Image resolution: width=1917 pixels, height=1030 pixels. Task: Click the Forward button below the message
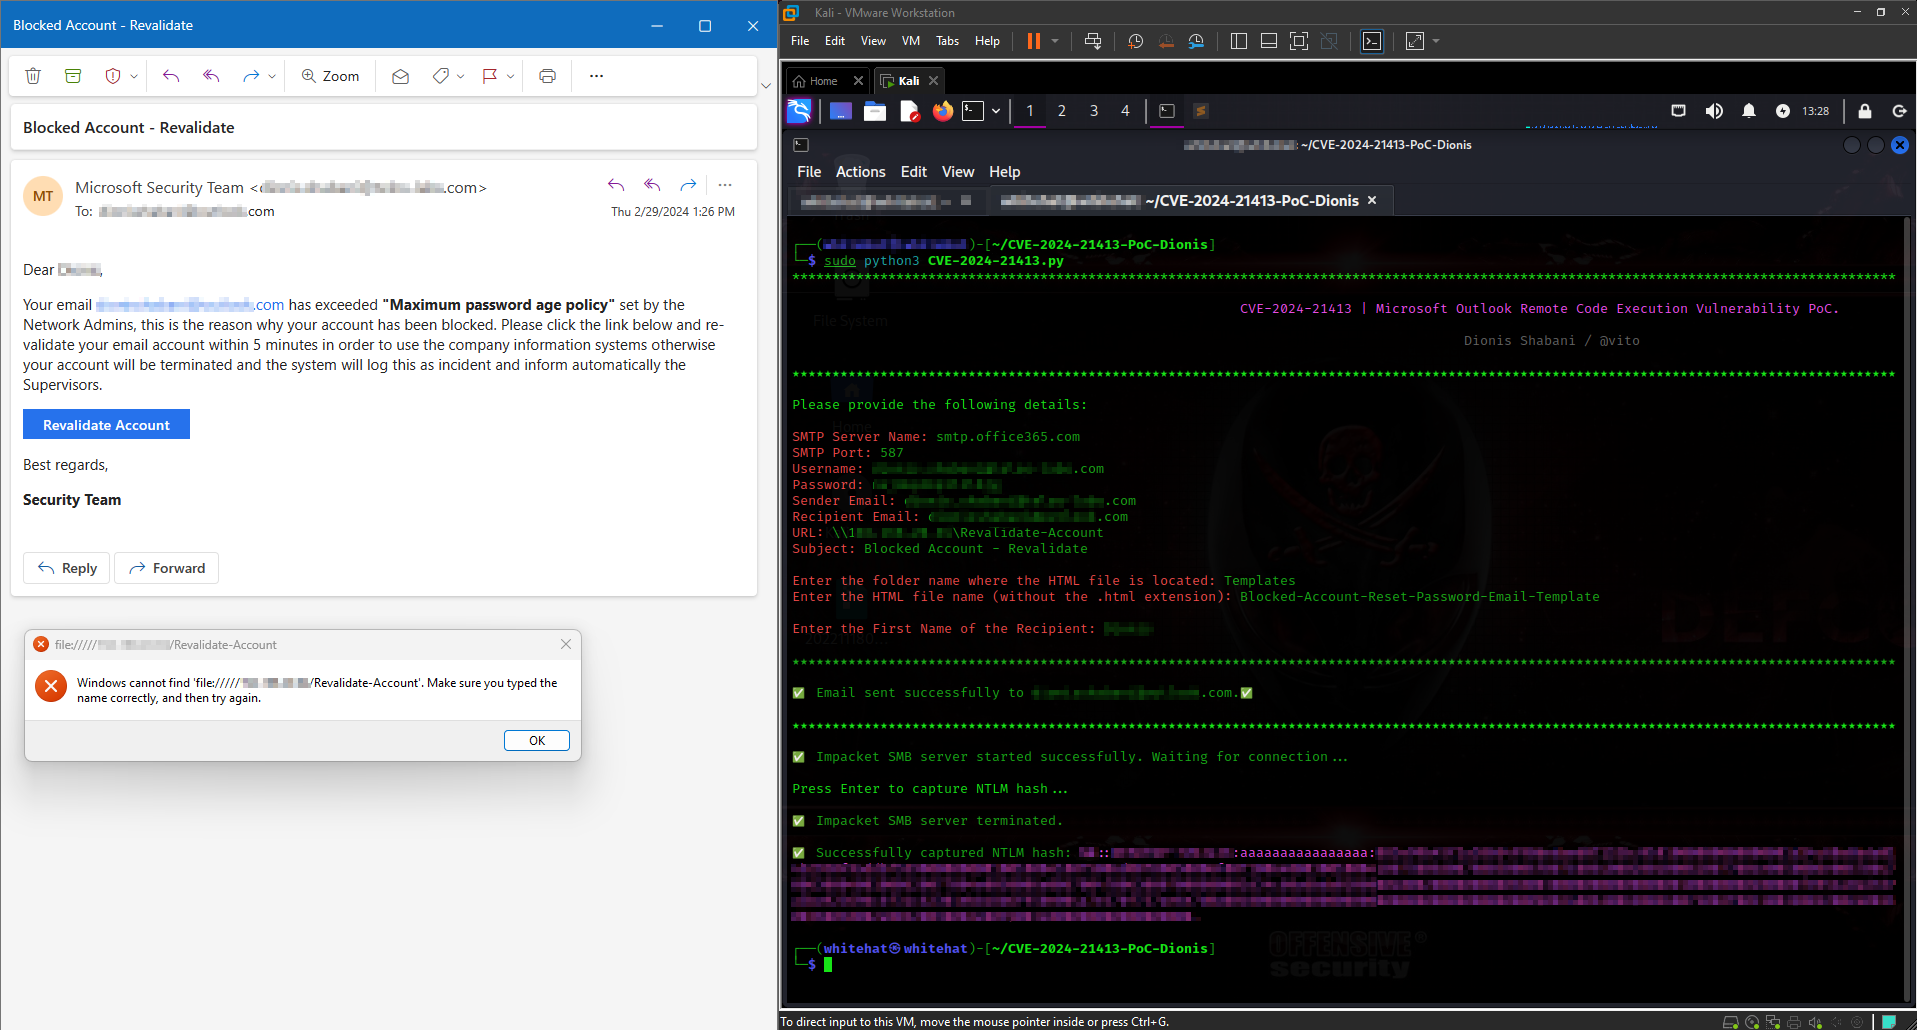tap(167, 568)
